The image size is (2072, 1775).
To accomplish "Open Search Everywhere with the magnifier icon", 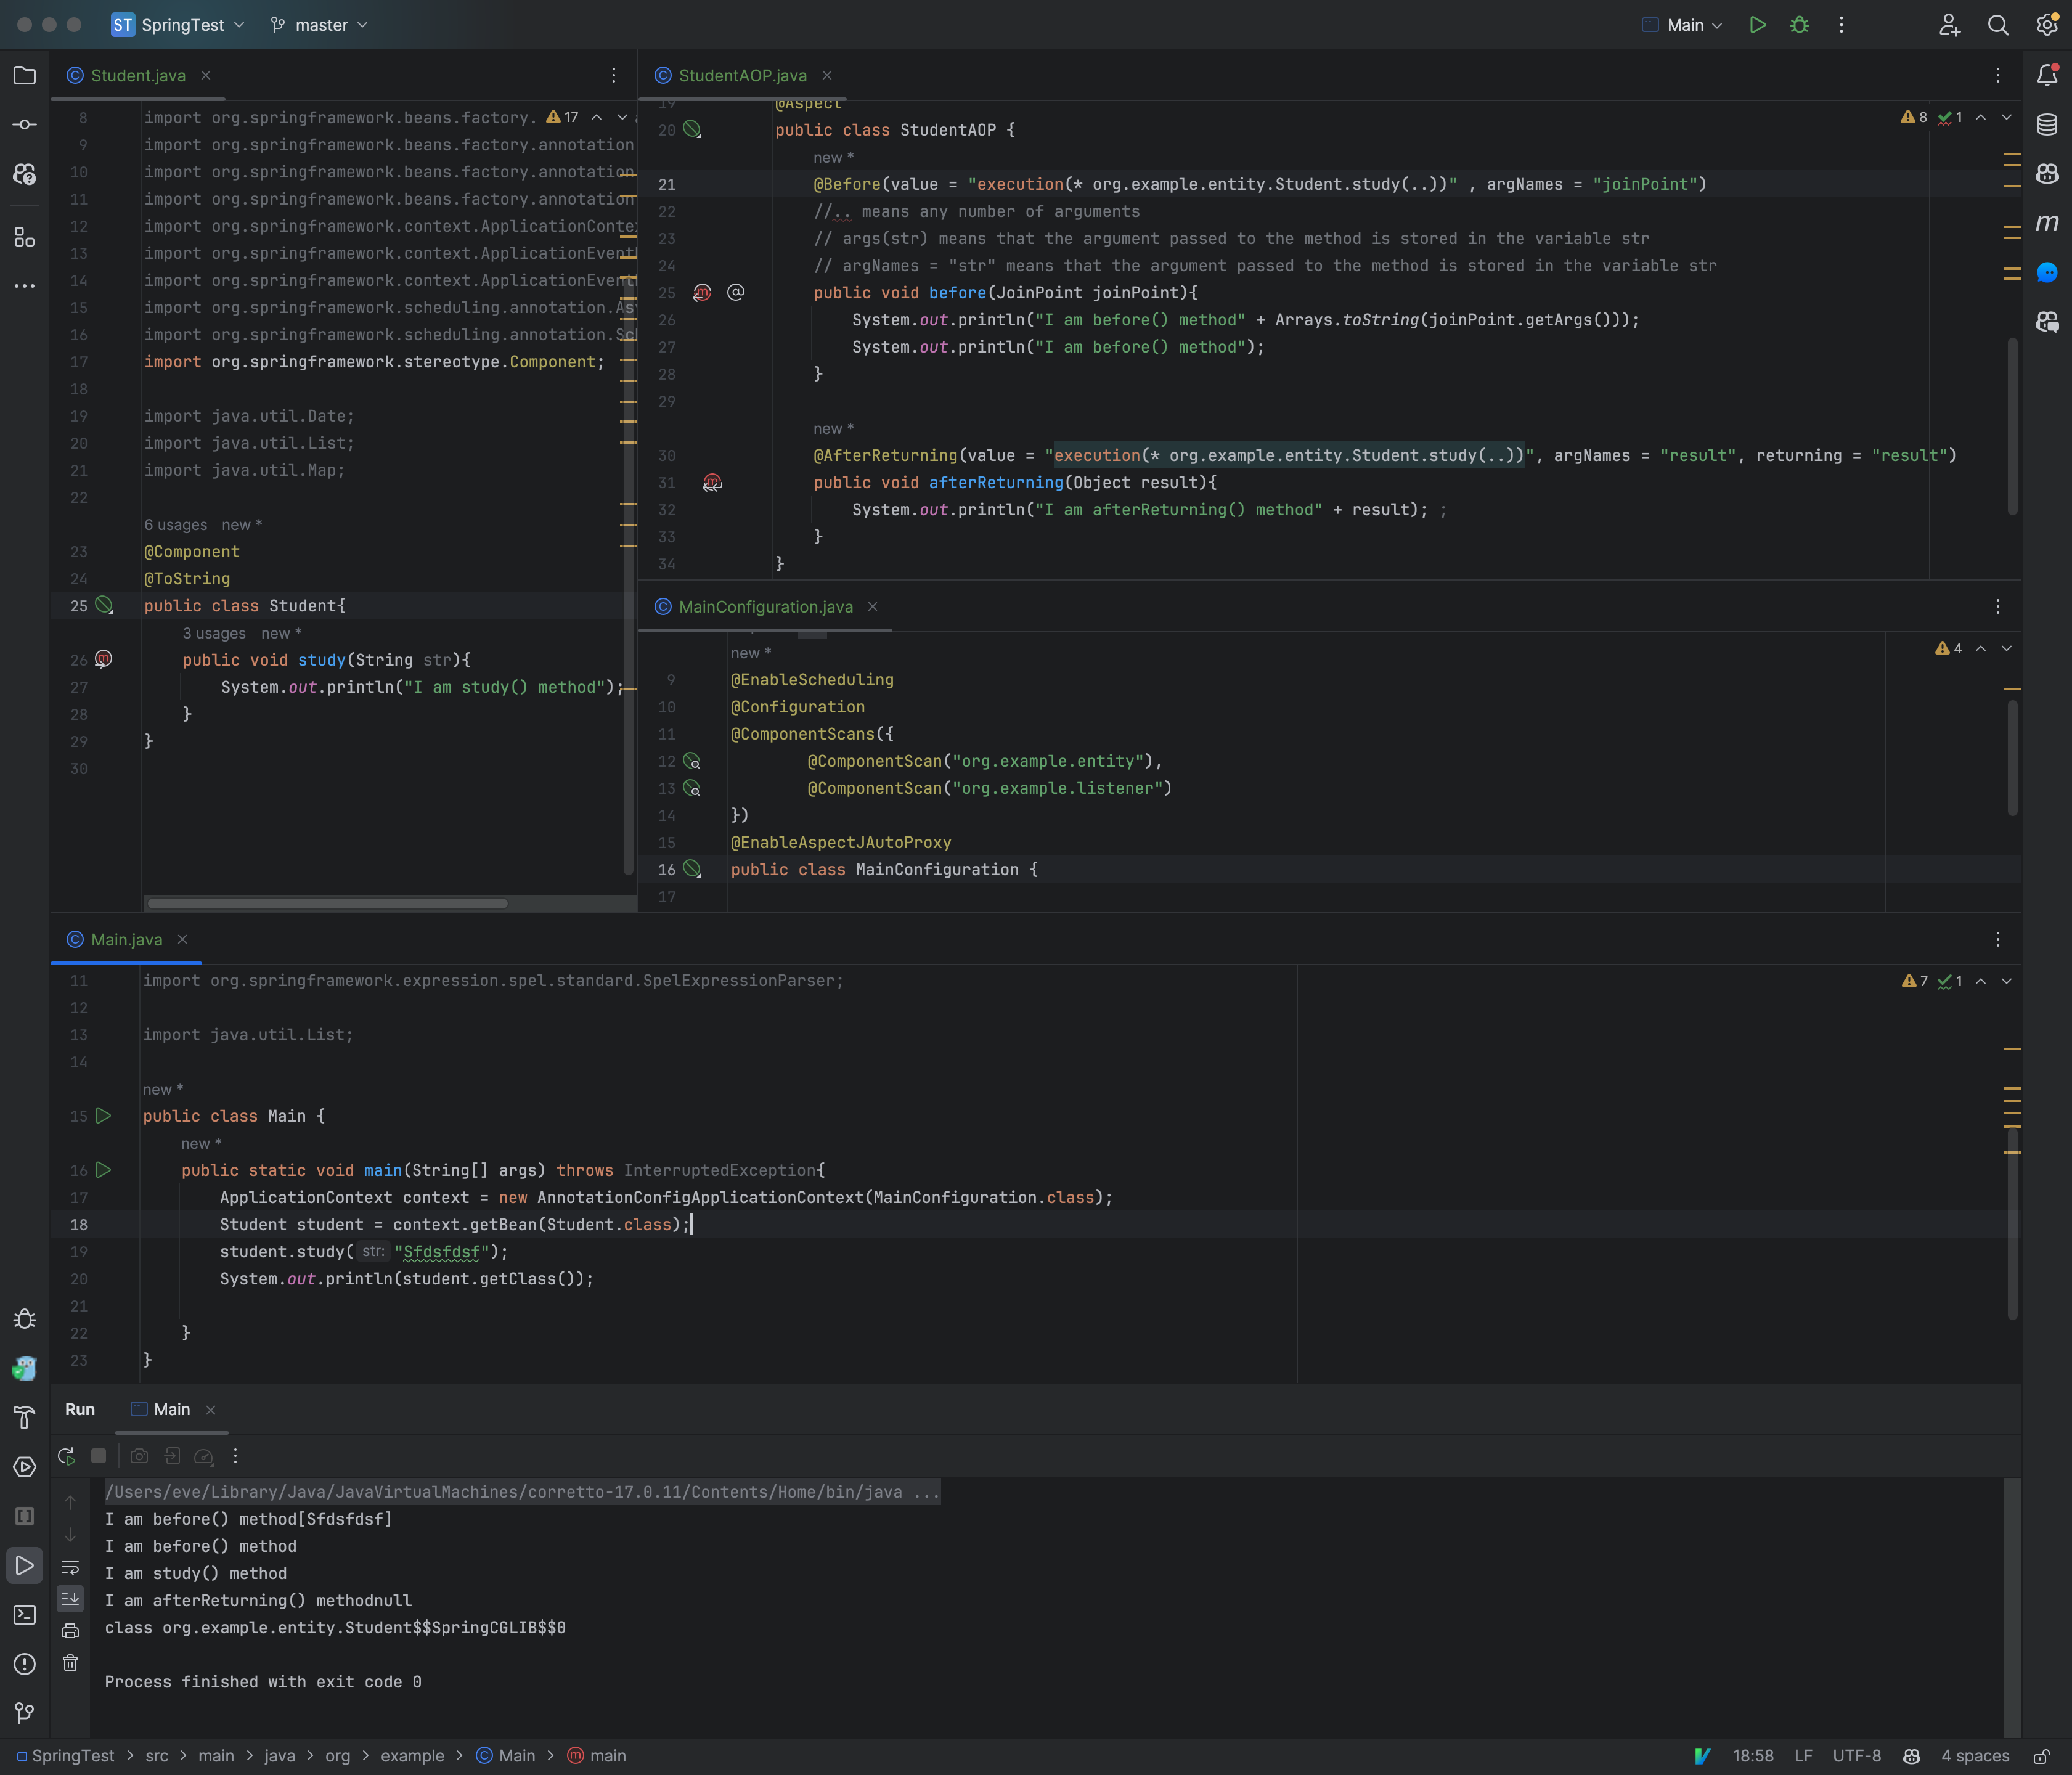I will (x=1998, y=25).
